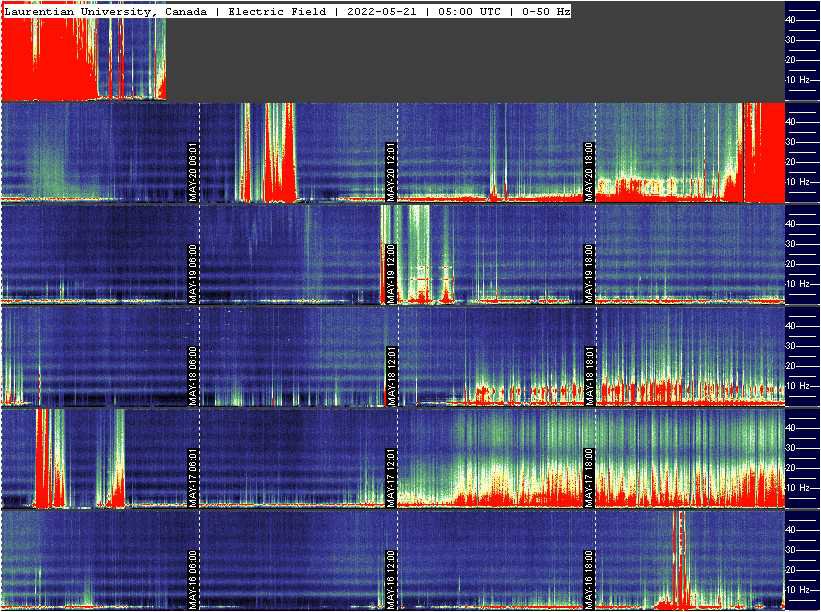Select the MAY-18 12:01 time marker

tap(392, 376)
